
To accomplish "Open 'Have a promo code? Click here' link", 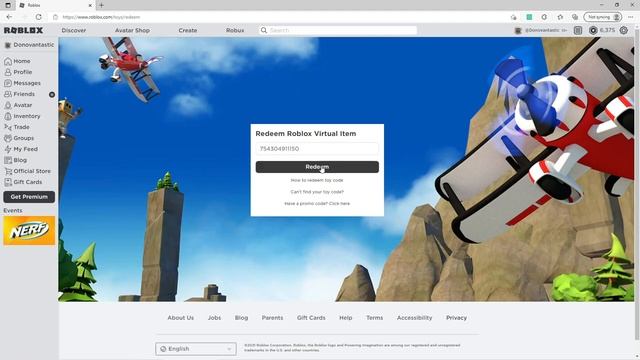I will pyautogui.click(x=317, y=203).
